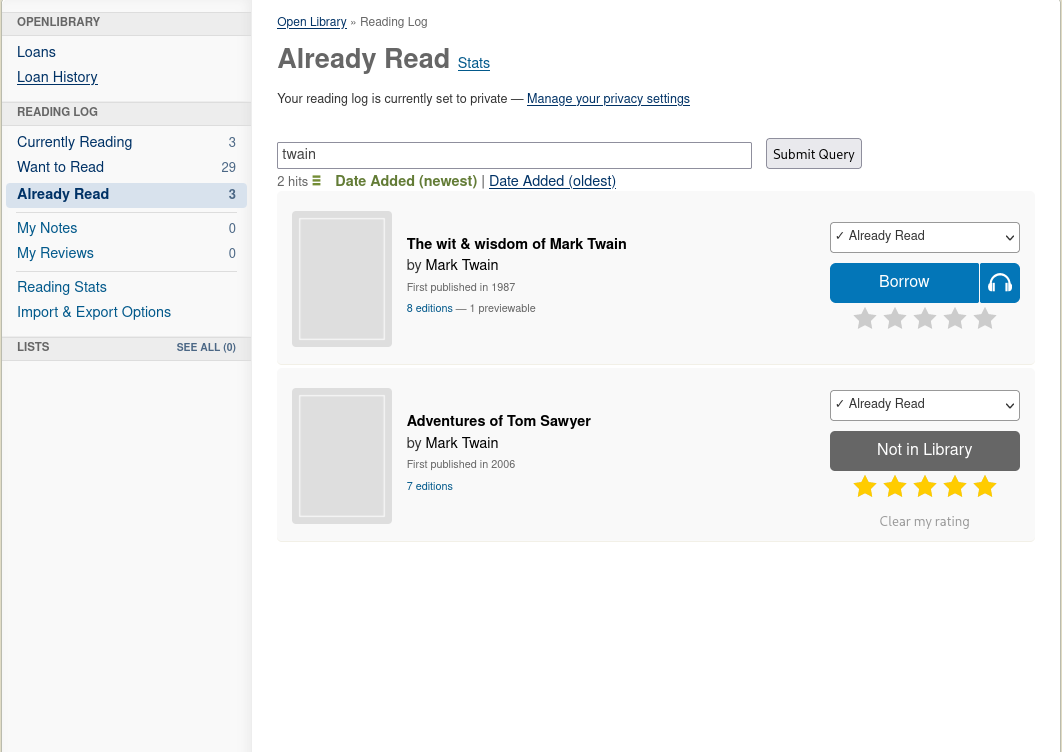Open reading status dropdown for The wit & wisdom
This screenshot has height=752, width=1062.
925,237
